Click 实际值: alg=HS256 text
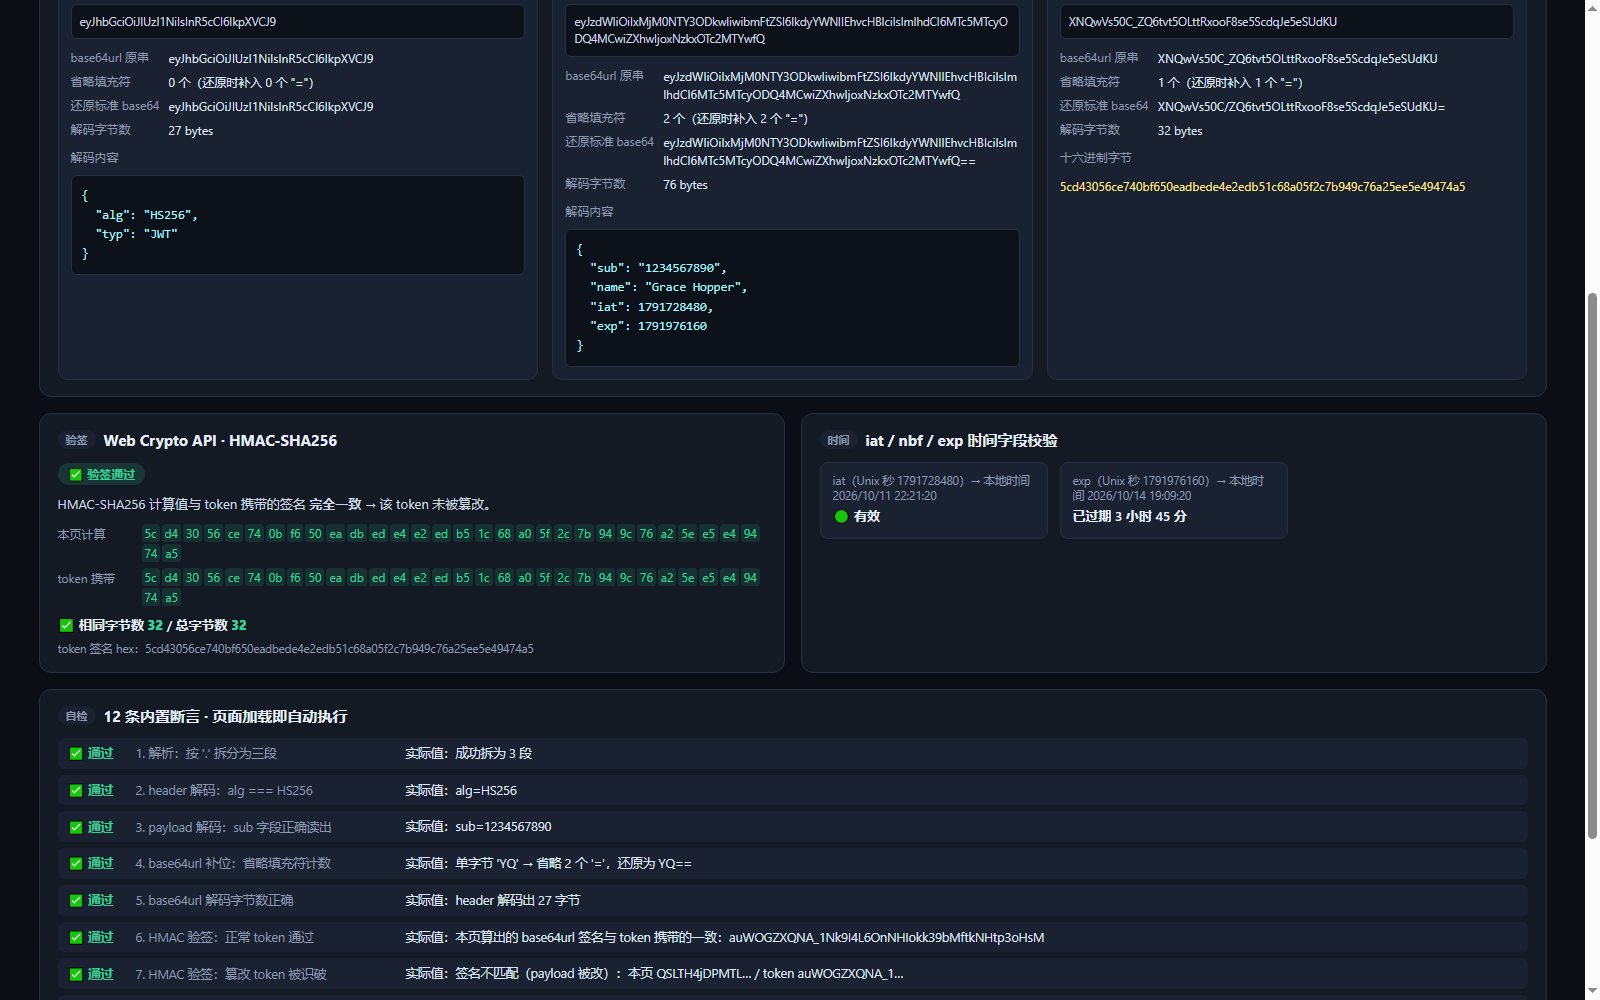This screenshot has height=1000, width=1600. click(461, 791)
